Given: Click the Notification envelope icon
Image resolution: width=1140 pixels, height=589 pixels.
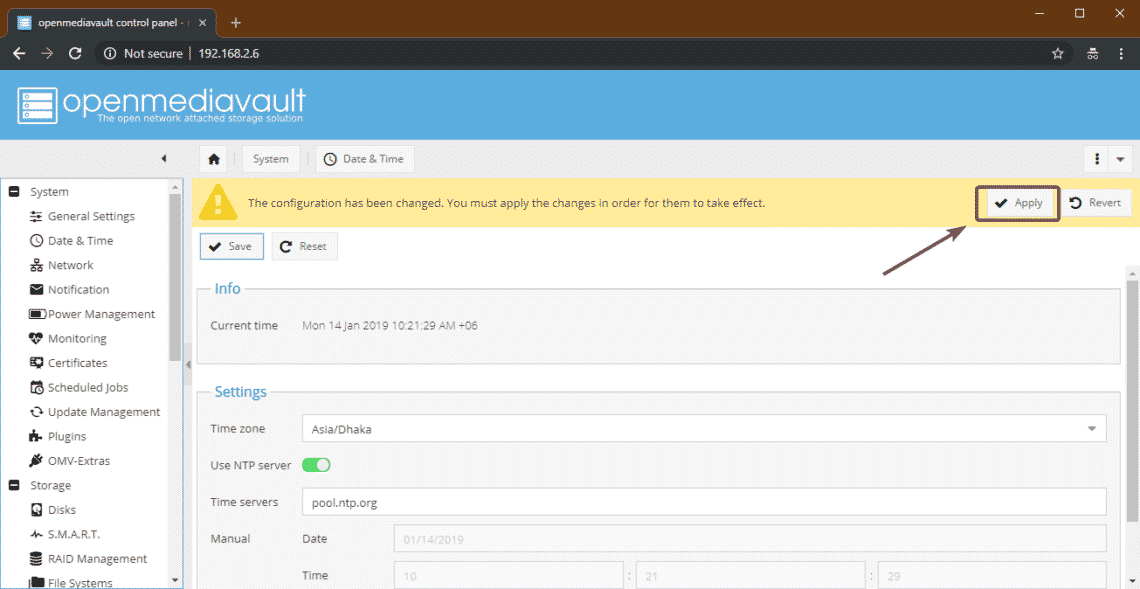Looking at the screenshot, I should click(x=36, y=289).
